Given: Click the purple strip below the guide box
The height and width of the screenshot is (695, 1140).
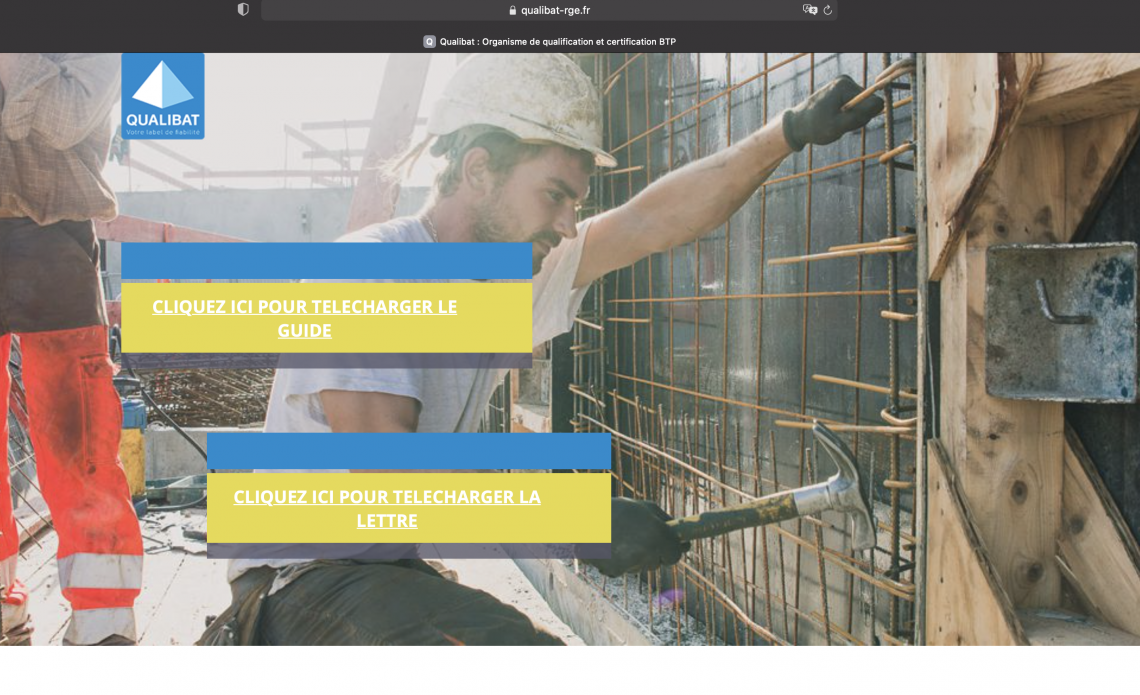Looking at the screenshot, I should 326,360.
